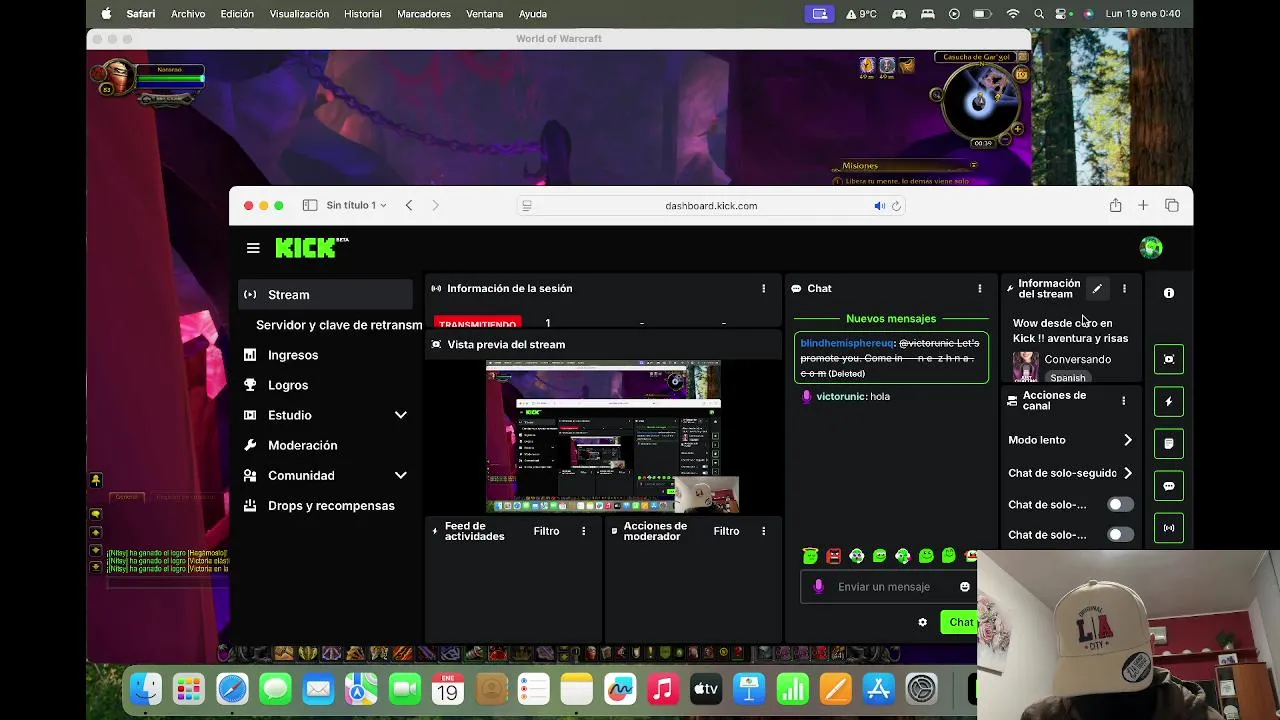Screen dimensions: 1280x720
Task: Open Información del stream three-dot menu
Action: click(1124, 289)
